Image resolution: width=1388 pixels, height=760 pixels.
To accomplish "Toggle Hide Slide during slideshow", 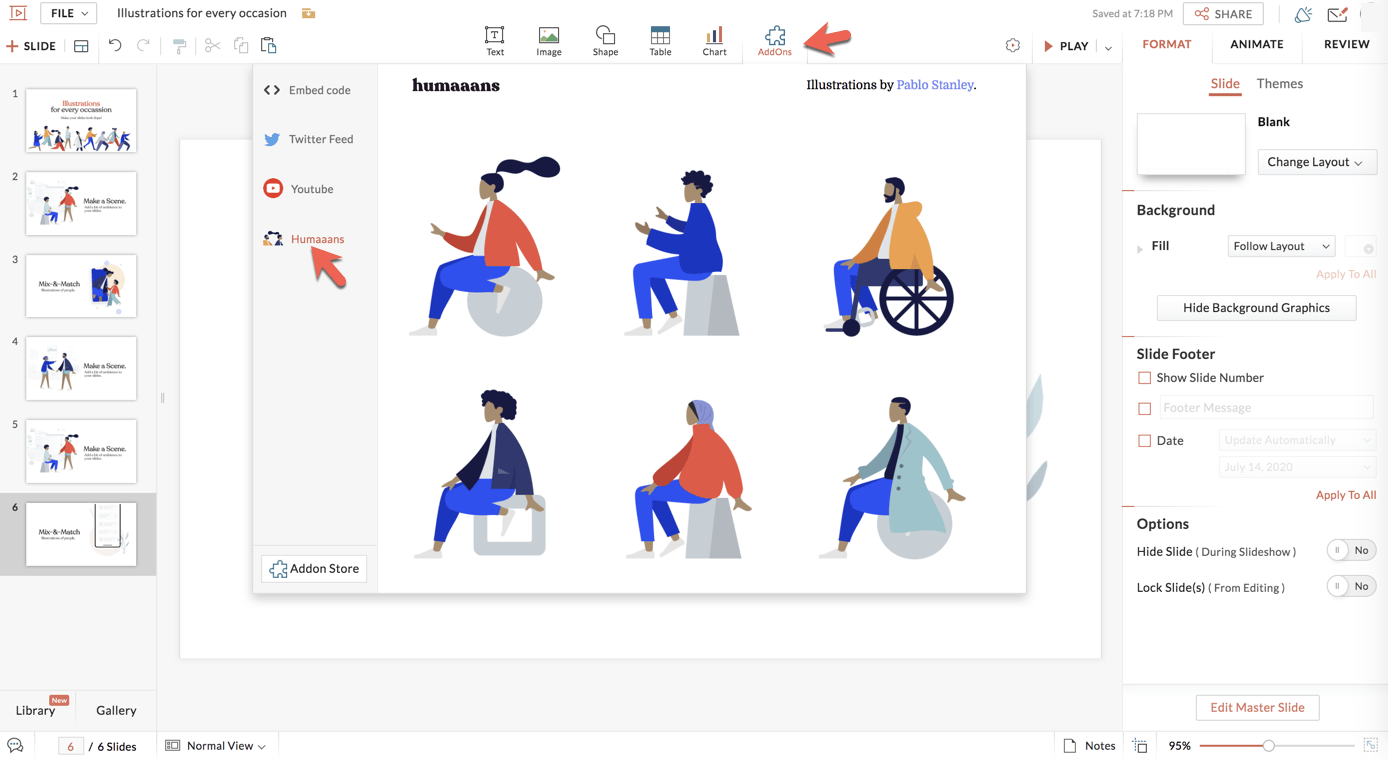I will click(x=1351, y=550).
